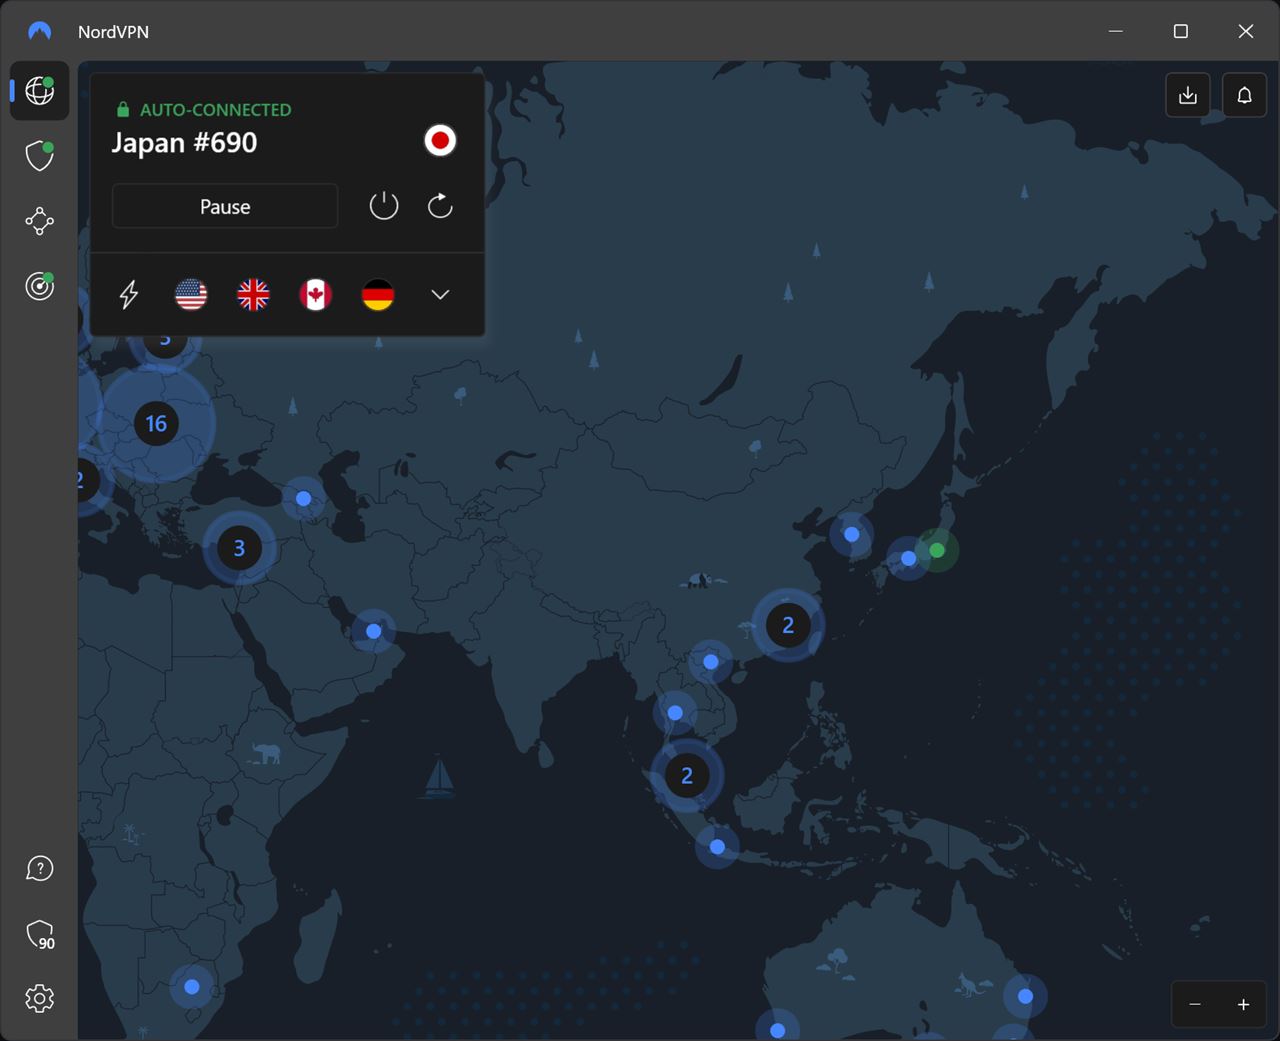The width and height of the screenshot is (1280, 1041).
Task: Click the Japan flag in connection card
Action: pyautogui.click(x=440, y=140)
